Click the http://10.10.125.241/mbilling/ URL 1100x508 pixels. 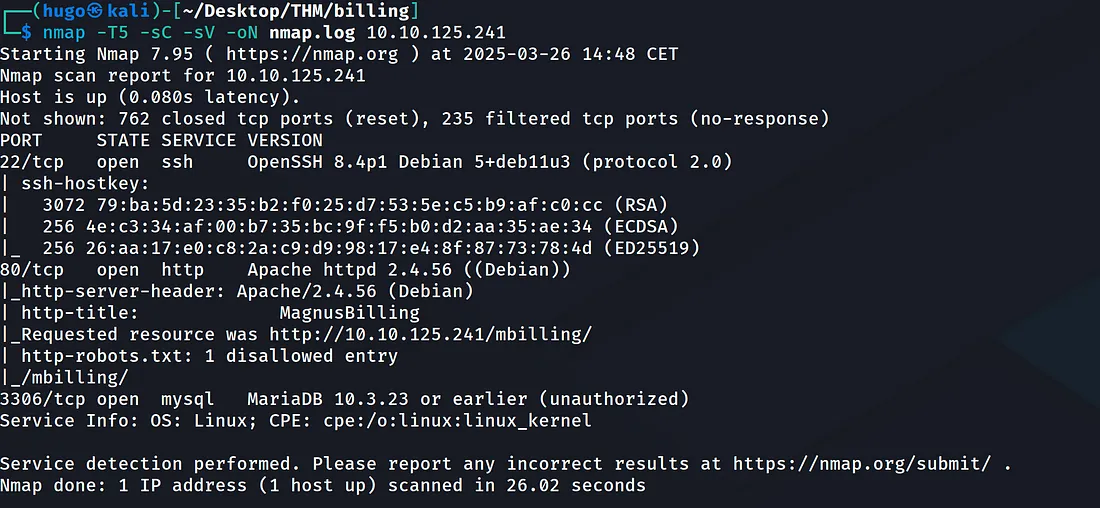pos(431,335)
